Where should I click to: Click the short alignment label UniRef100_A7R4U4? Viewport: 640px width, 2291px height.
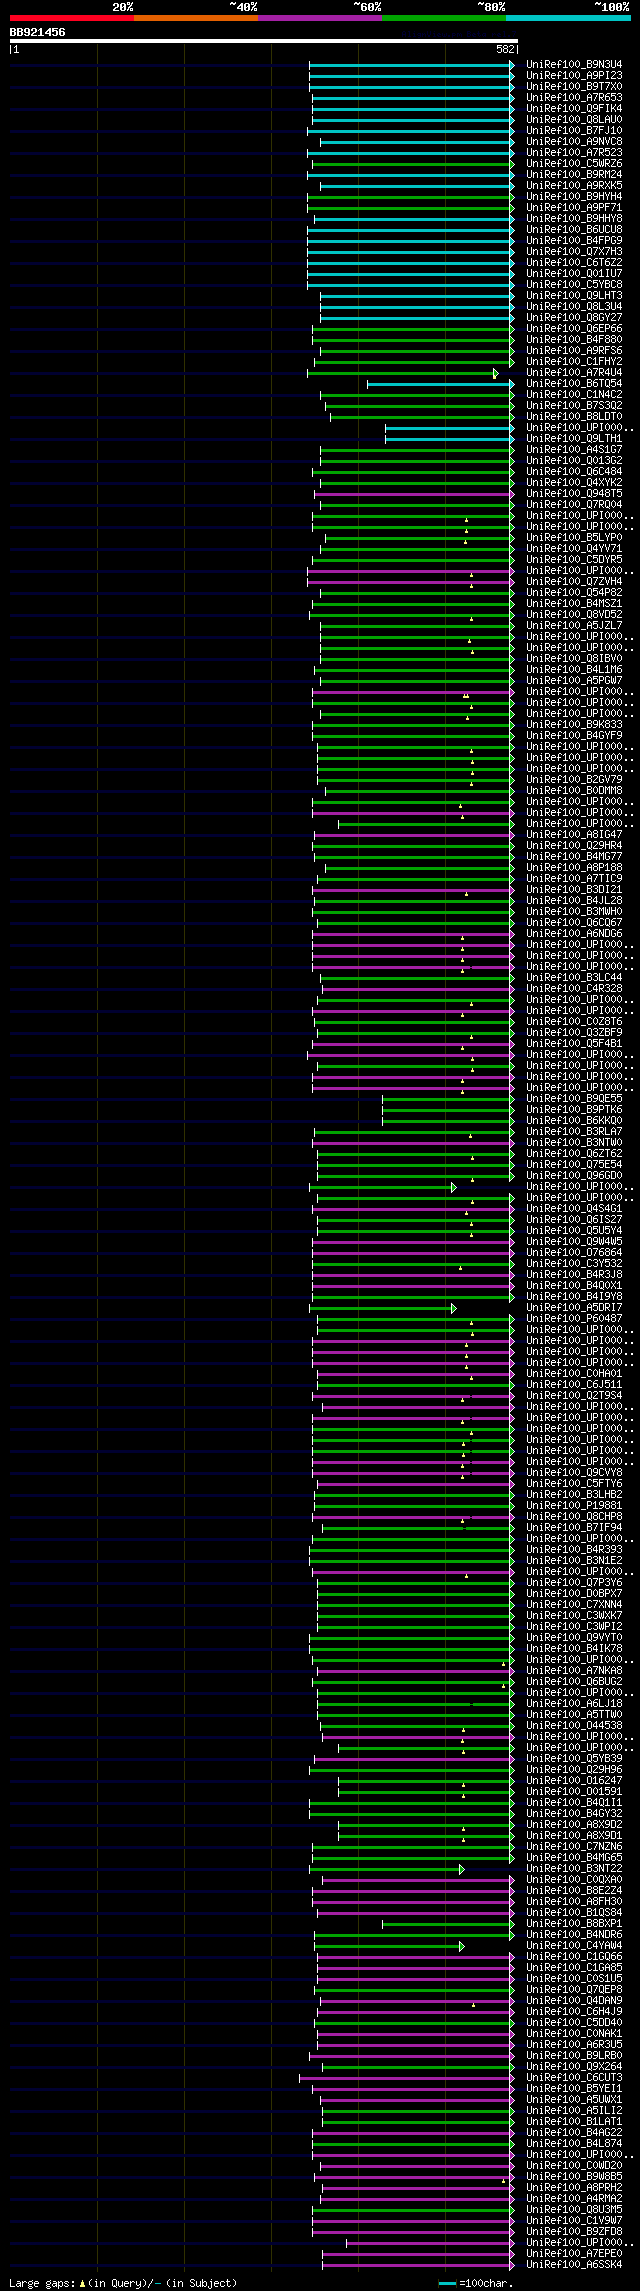point(574,373)
